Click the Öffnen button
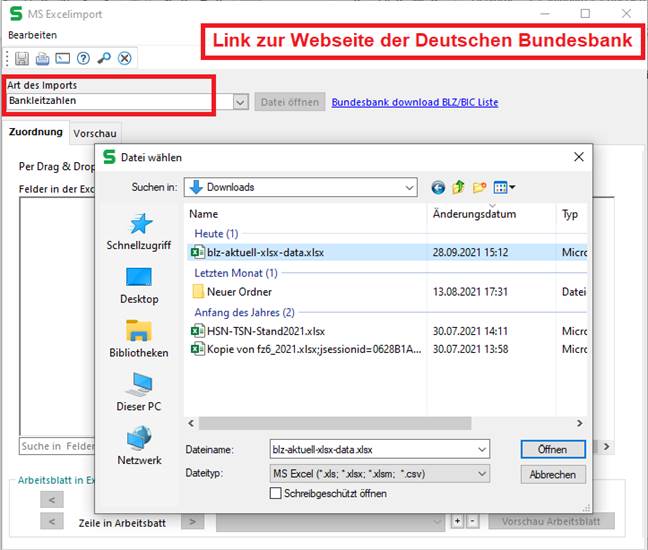This screenshot has height=550, width=648. [552, 449]
